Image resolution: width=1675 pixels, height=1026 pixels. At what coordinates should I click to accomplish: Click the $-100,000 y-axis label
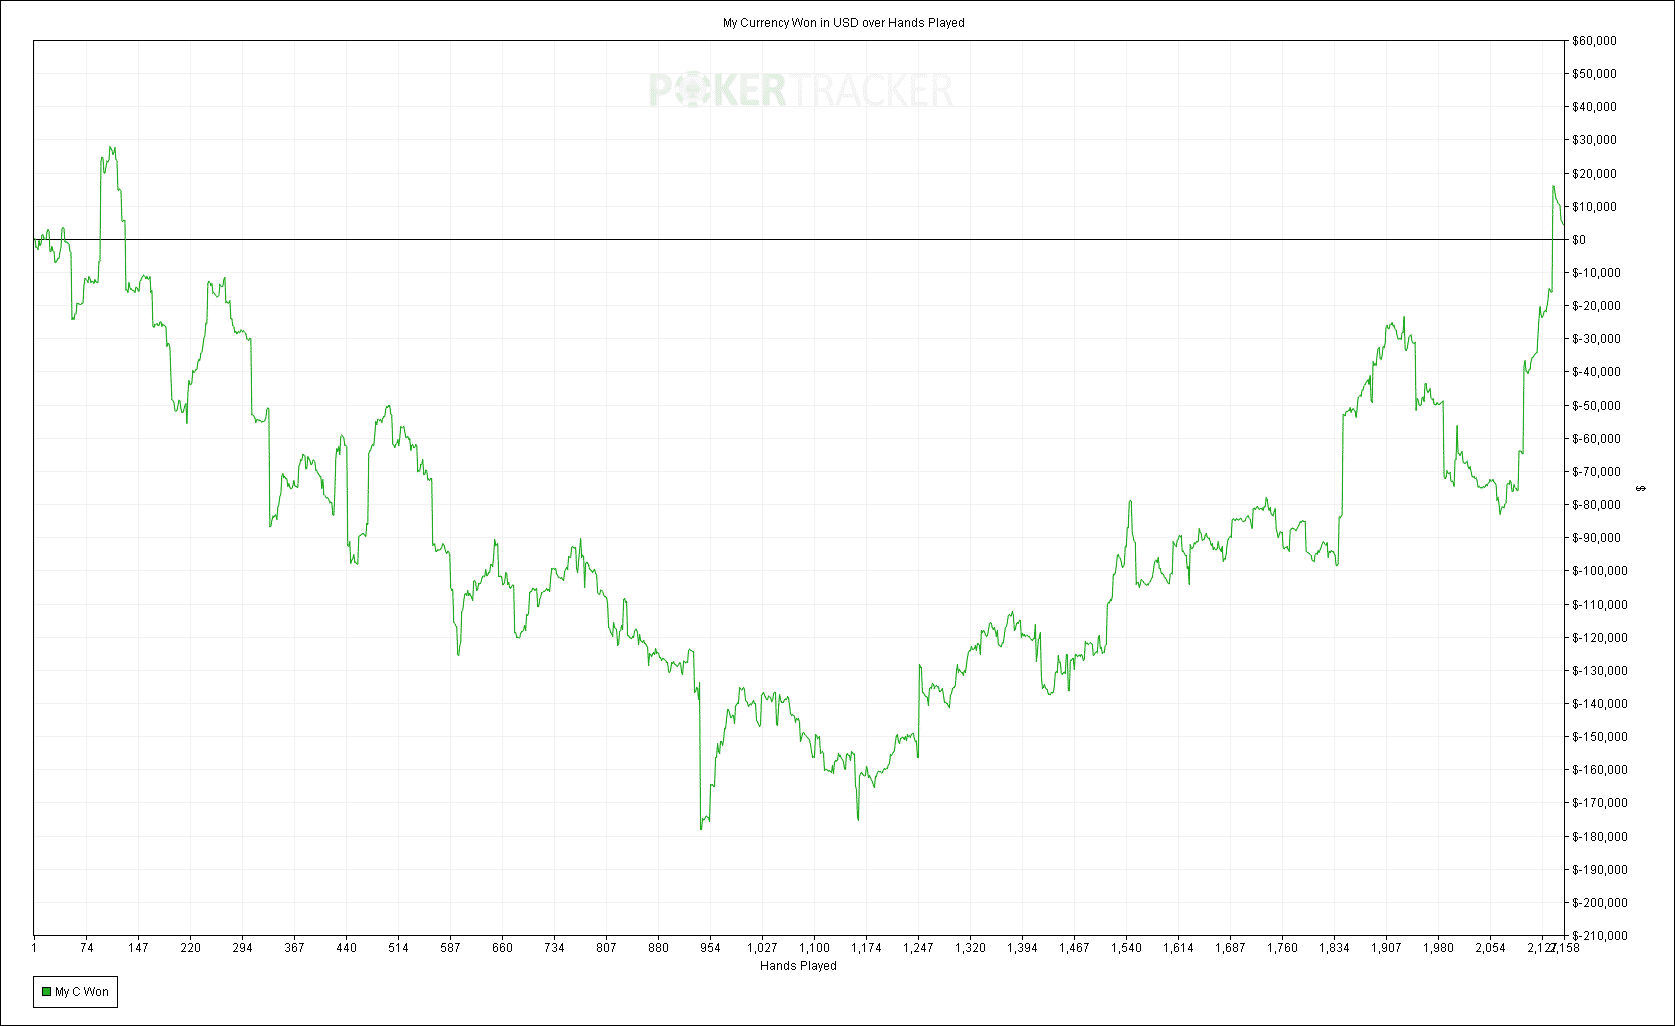click(x=1600, y=571)
